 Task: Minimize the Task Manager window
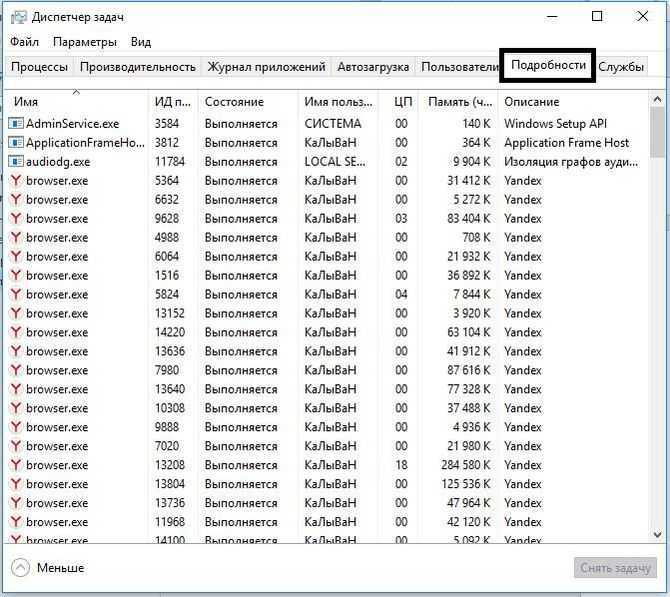pyautogui.click(x=552, y=17)
